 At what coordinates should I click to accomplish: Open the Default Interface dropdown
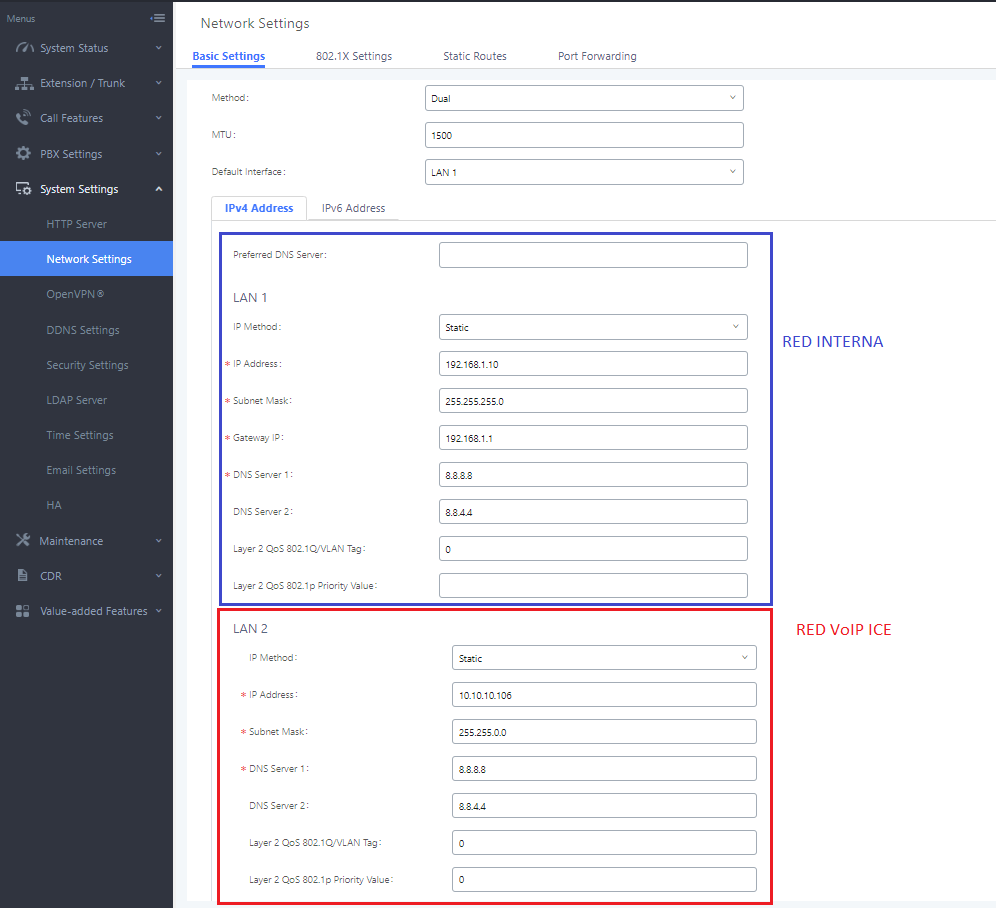click(x=585, y=171)
